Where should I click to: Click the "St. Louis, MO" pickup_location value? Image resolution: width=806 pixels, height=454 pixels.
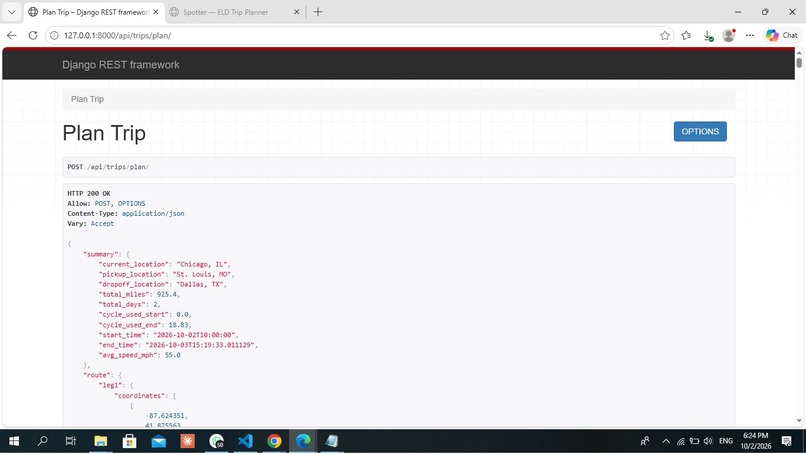click(202, 274)
